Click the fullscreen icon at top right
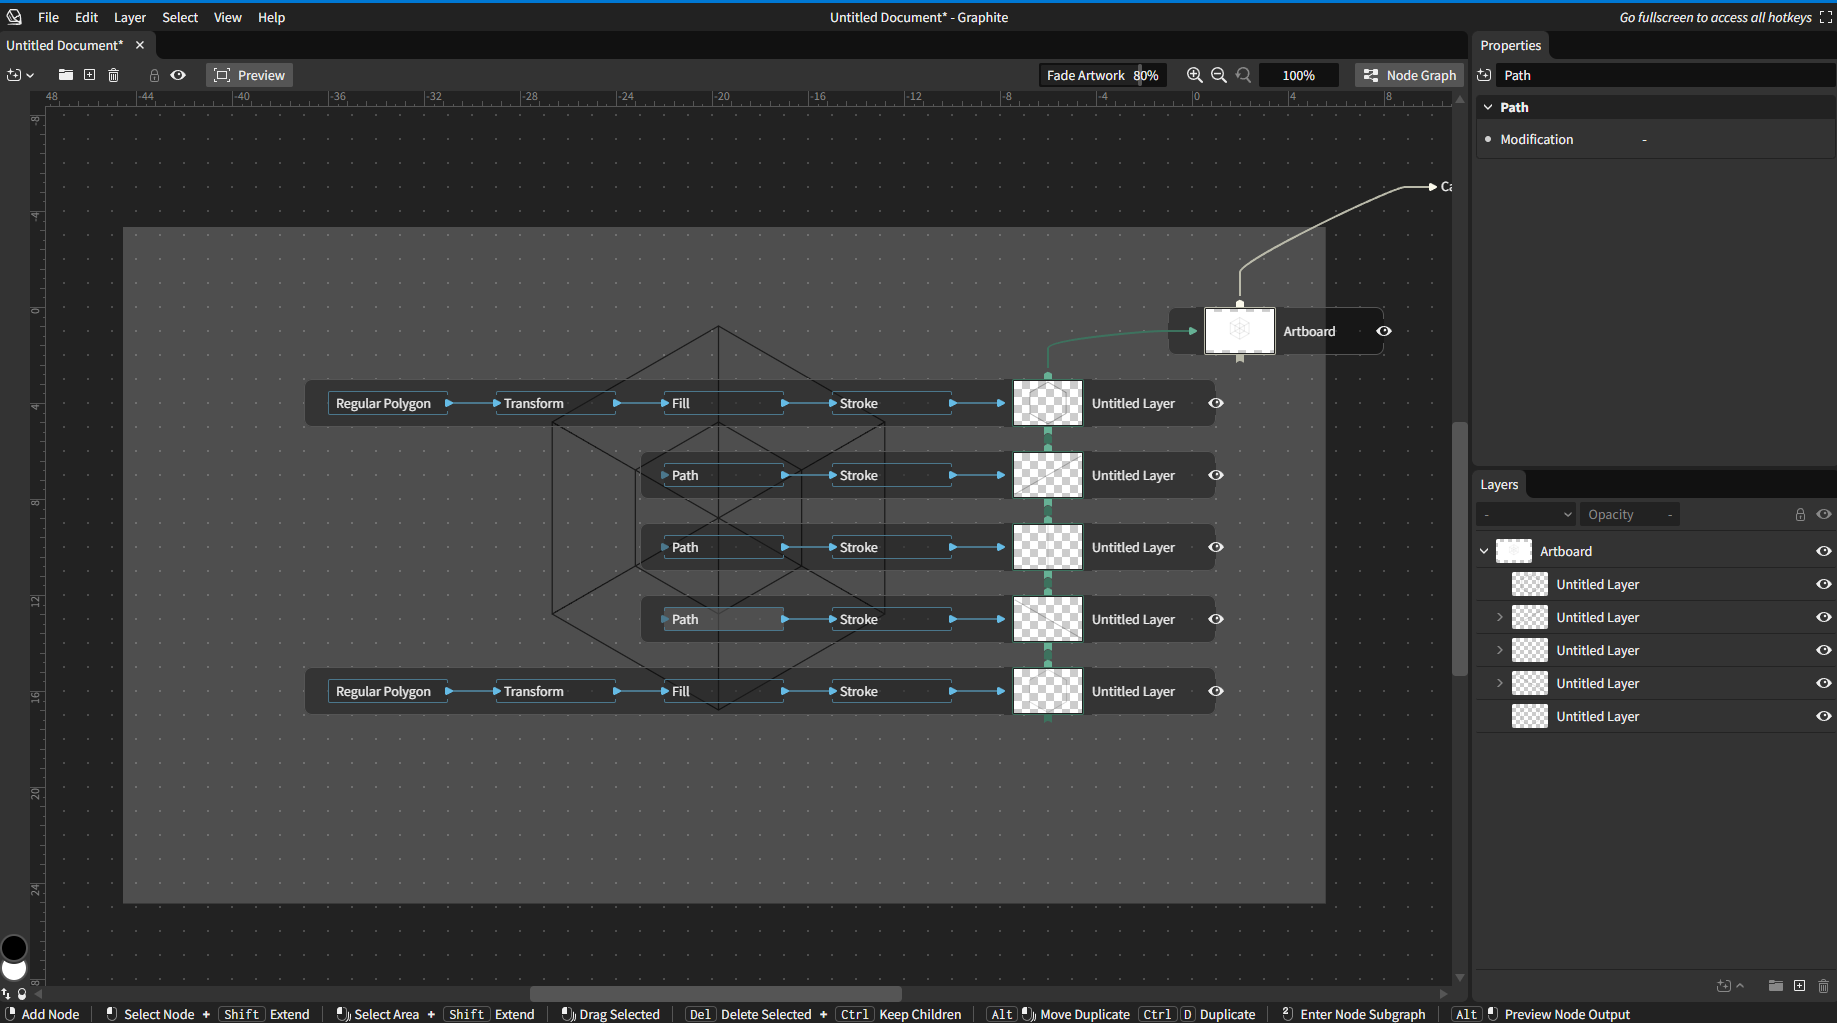 click(1826, 17)
